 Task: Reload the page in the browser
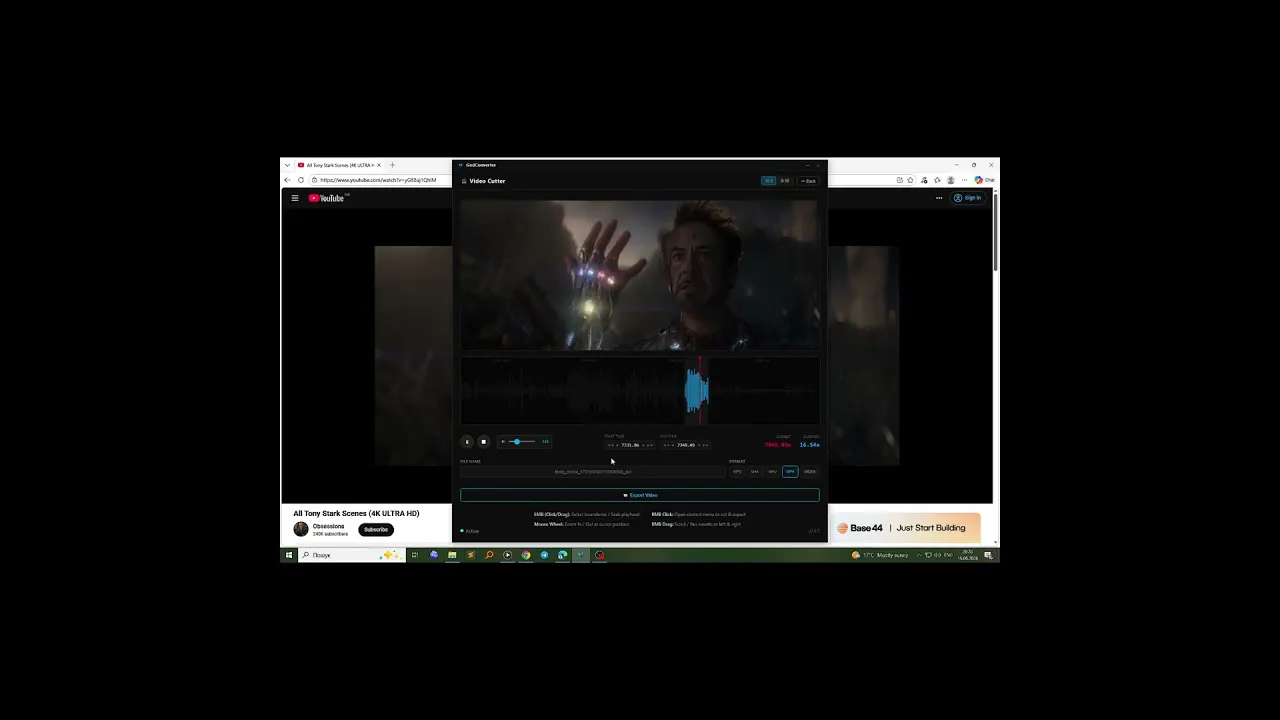tap(301, 180)
